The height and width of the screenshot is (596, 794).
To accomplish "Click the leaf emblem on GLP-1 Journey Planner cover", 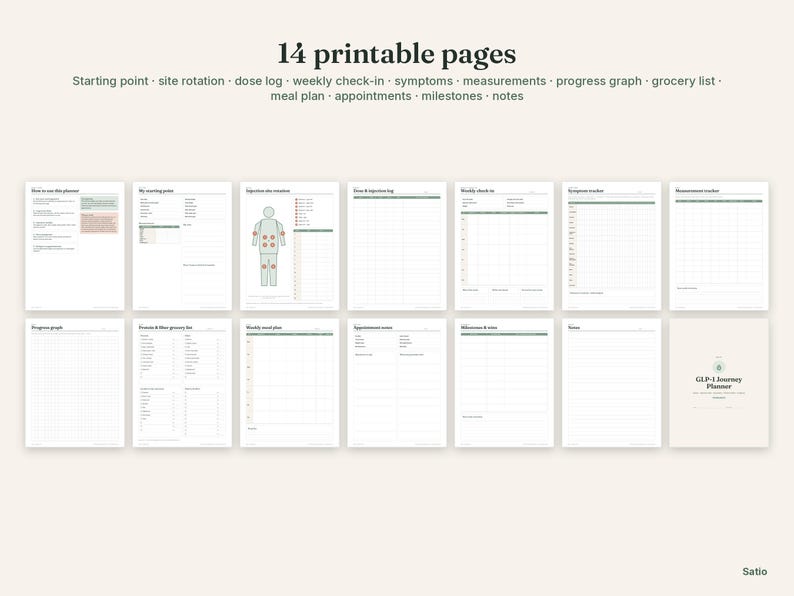I will (x=719, y=368).
